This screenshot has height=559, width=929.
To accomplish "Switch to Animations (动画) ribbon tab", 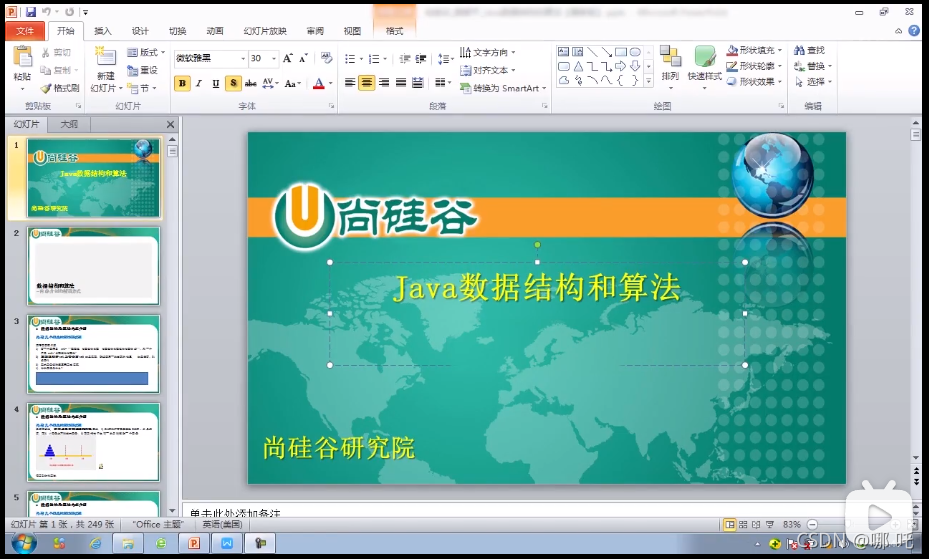I will pyautogui.click(x=214, y=31).
